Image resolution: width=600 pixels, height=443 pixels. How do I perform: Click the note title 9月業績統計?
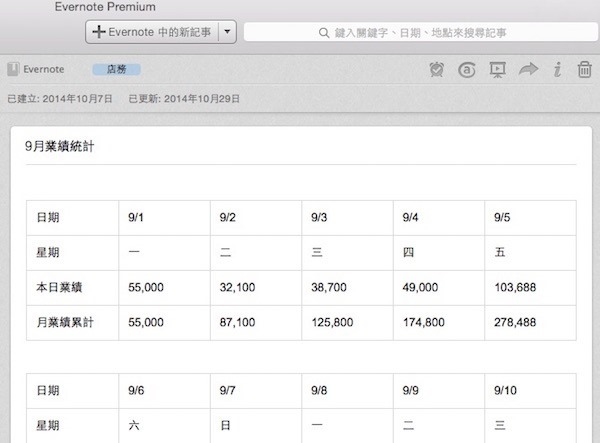tap(61, 147)
